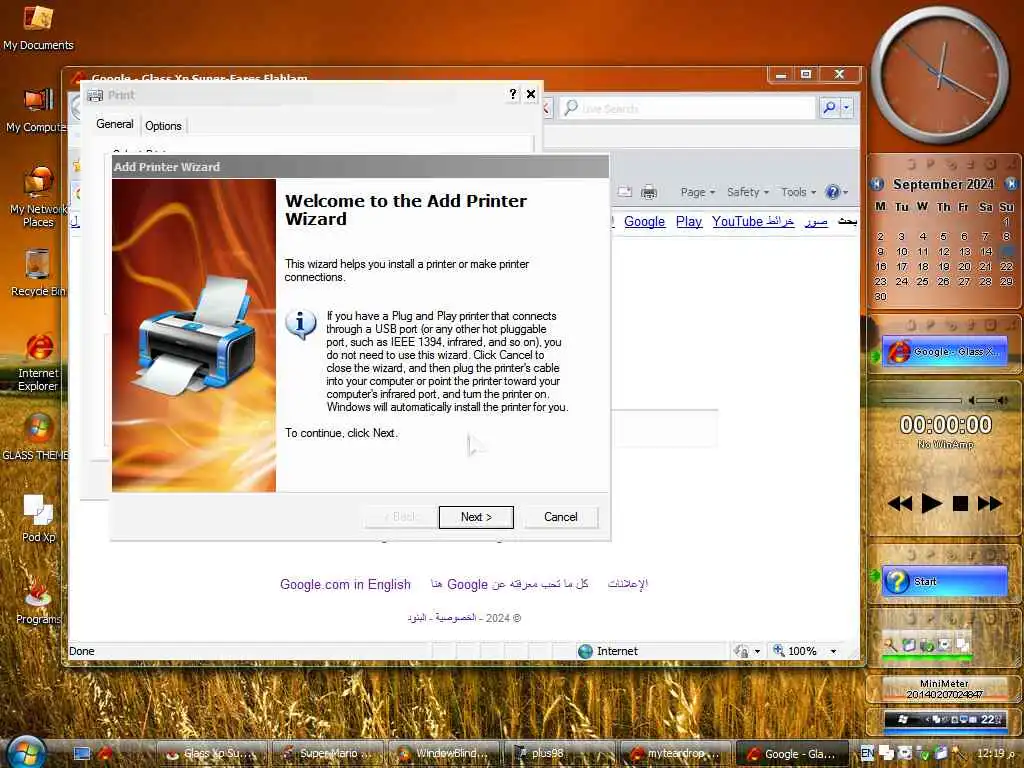This screenshot has width=1024, height=768.
Task: Open the My Computer desktop icon
Action: (x=37, y=110)
